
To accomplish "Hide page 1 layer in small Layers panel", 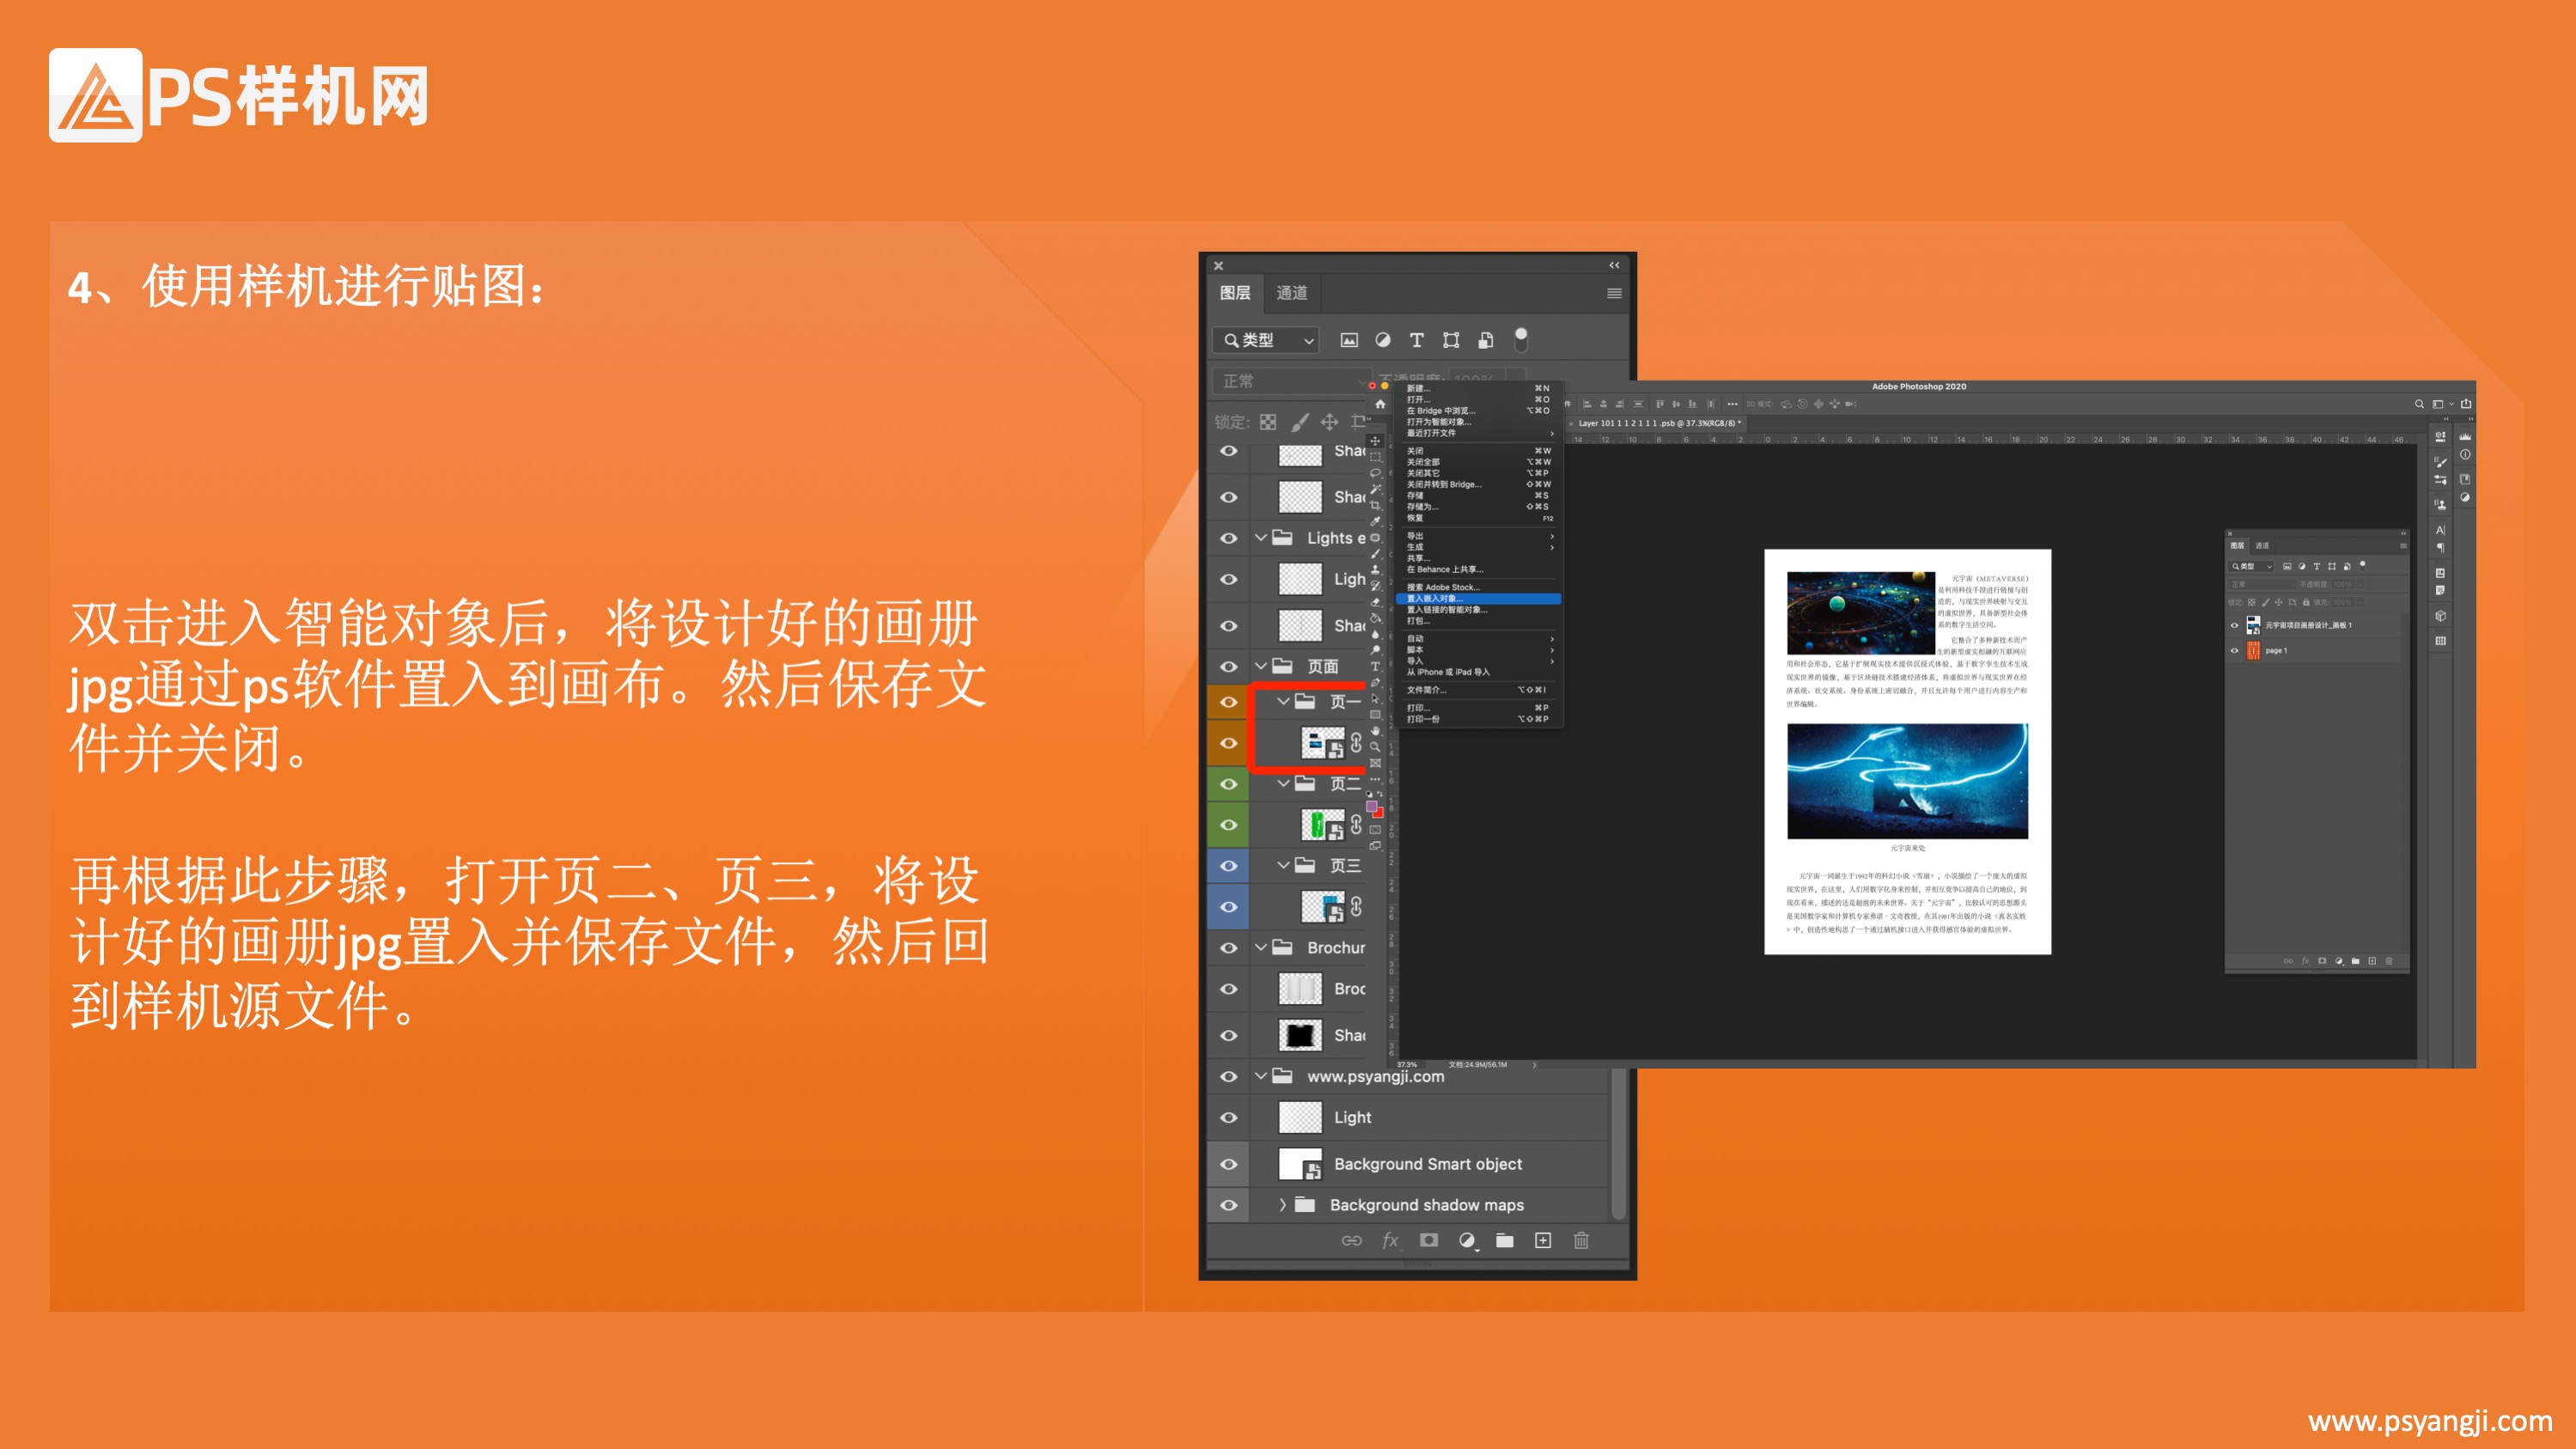I will (2235, 650).
